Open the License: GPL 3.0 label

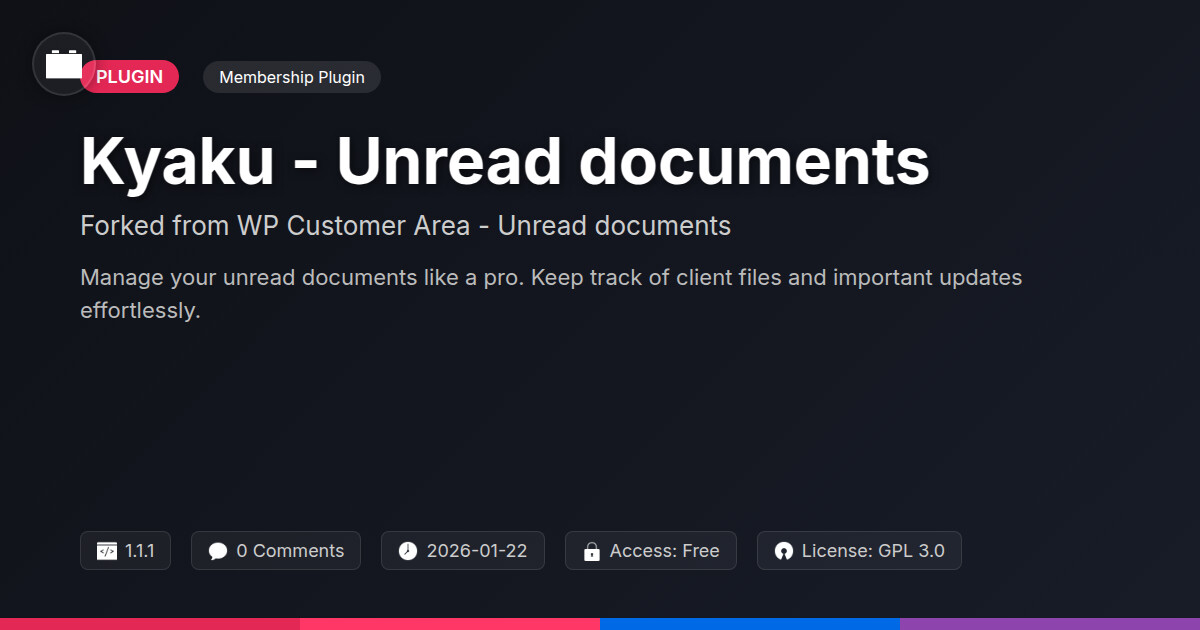click(873, 551)
